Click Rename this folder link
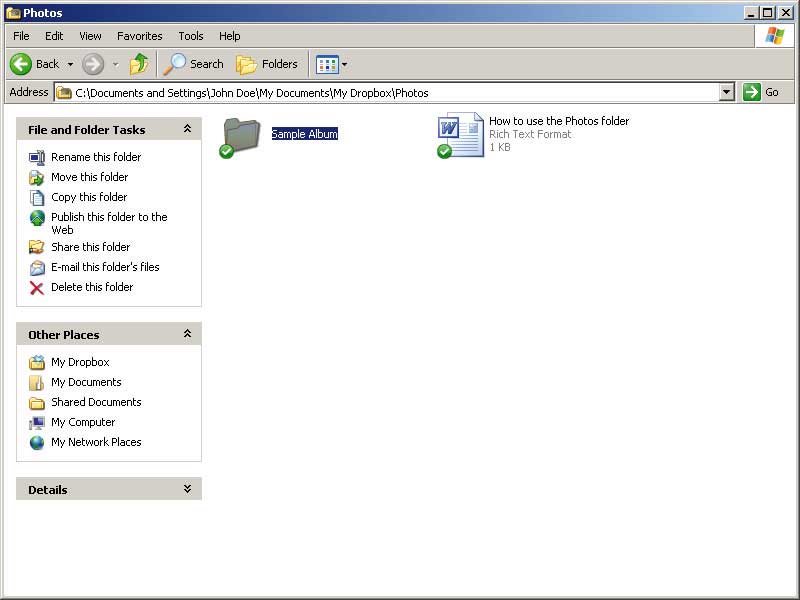The height and width of the screenshot is (600, 800). point(96,157)
